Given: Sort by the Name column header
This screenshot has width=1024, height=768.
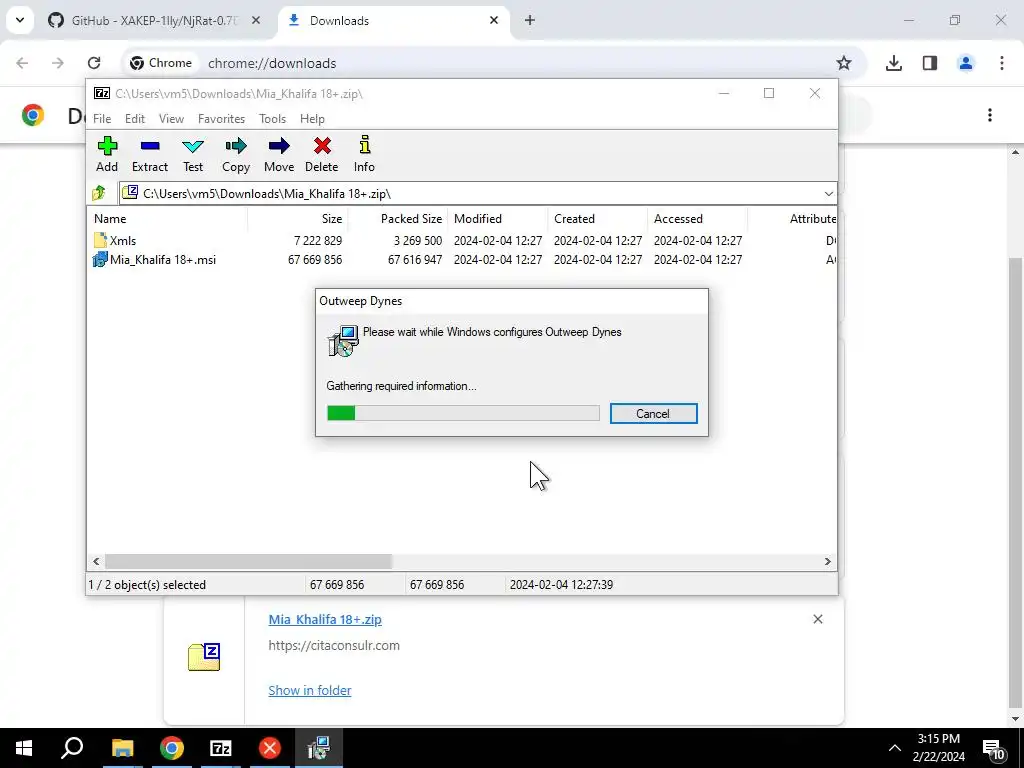Looking at the screenshot, I should pyautogui.click(x=167, y=219).
